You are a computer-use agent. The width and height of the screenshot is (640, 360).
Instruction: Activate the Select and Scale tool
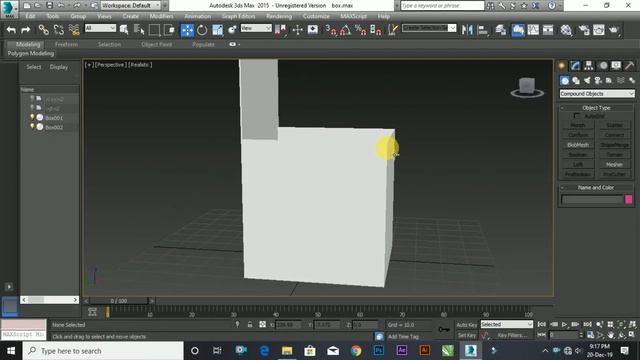coord(218,30)
